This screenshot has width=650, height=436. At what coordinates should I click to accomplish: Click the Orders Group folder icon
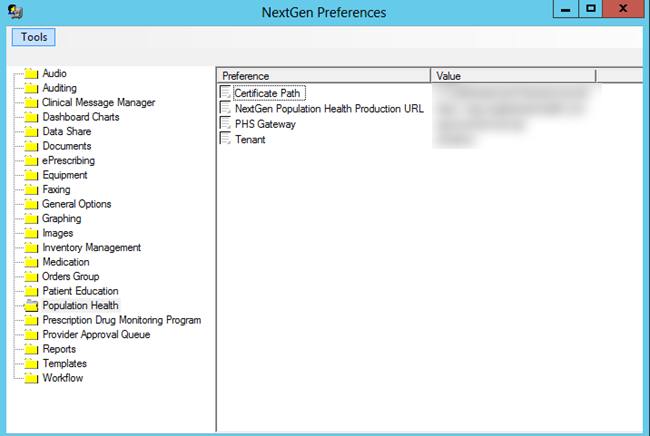coord(31,277)
